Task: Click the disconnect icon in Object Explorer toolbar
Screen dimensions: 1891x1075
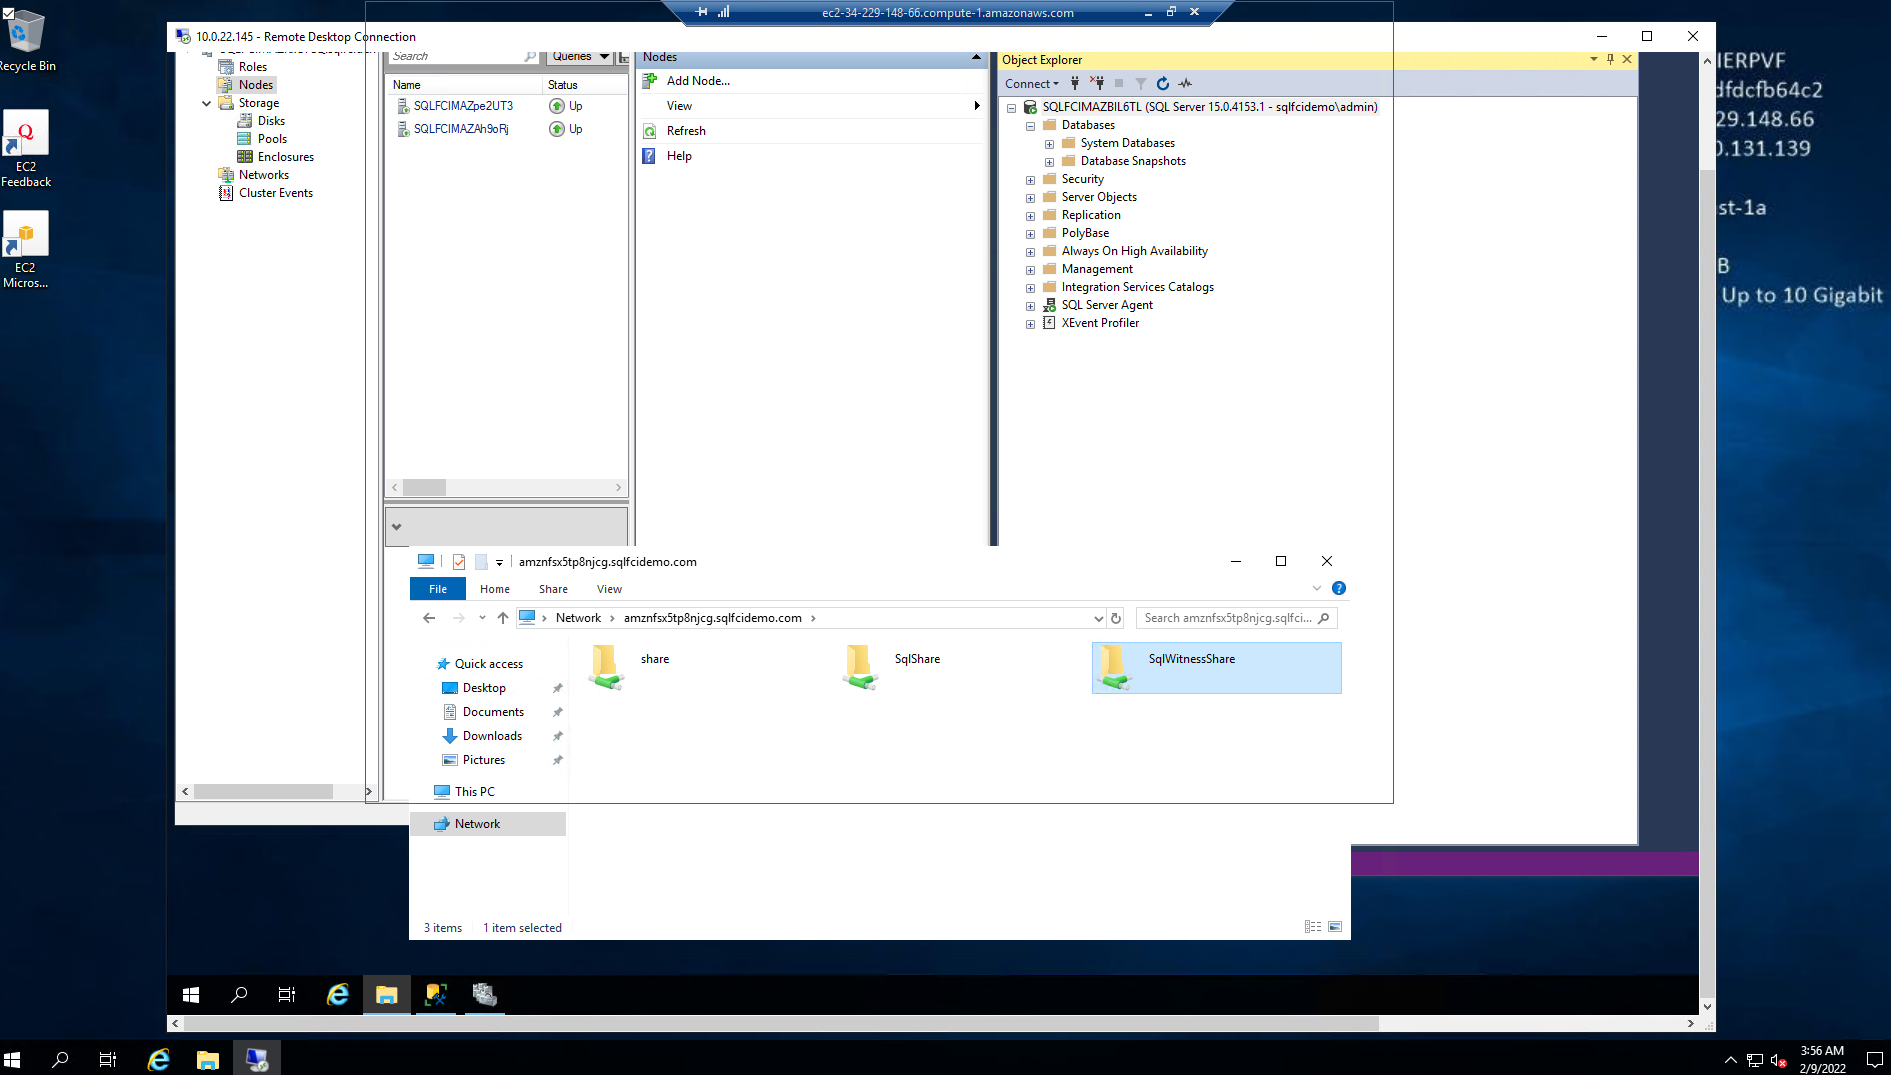Action: pos(1097,84)
